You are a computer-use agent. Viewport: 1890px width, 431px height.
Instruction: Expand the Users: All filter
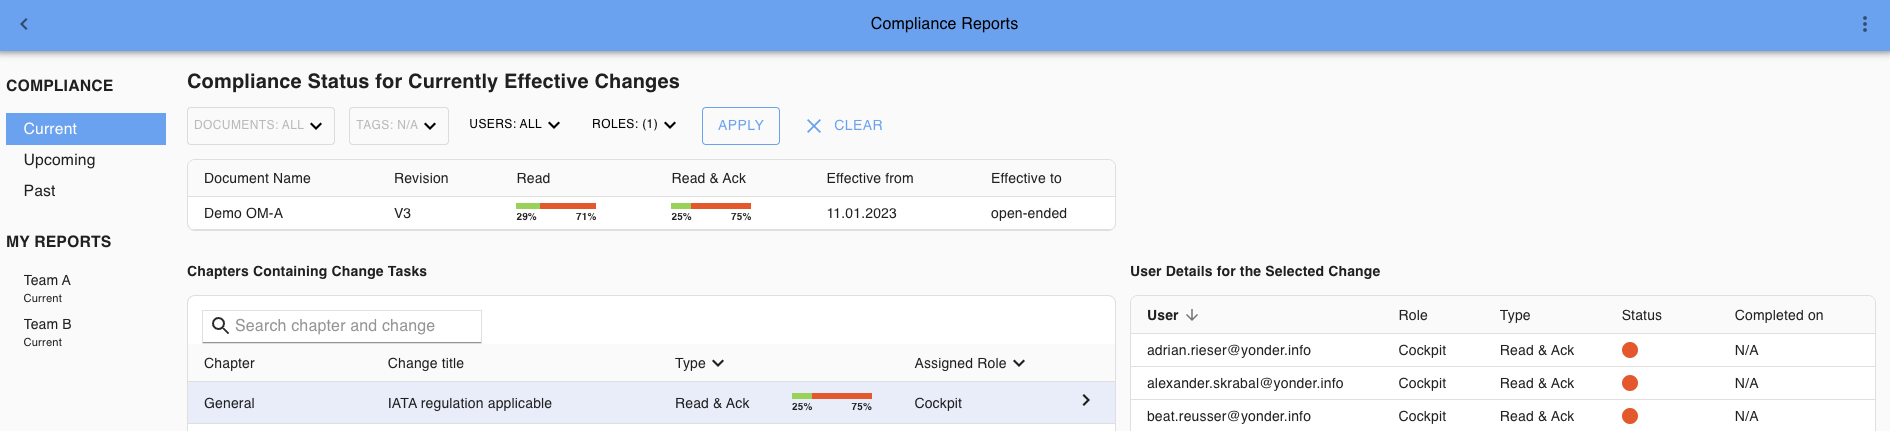coord(515,125)
